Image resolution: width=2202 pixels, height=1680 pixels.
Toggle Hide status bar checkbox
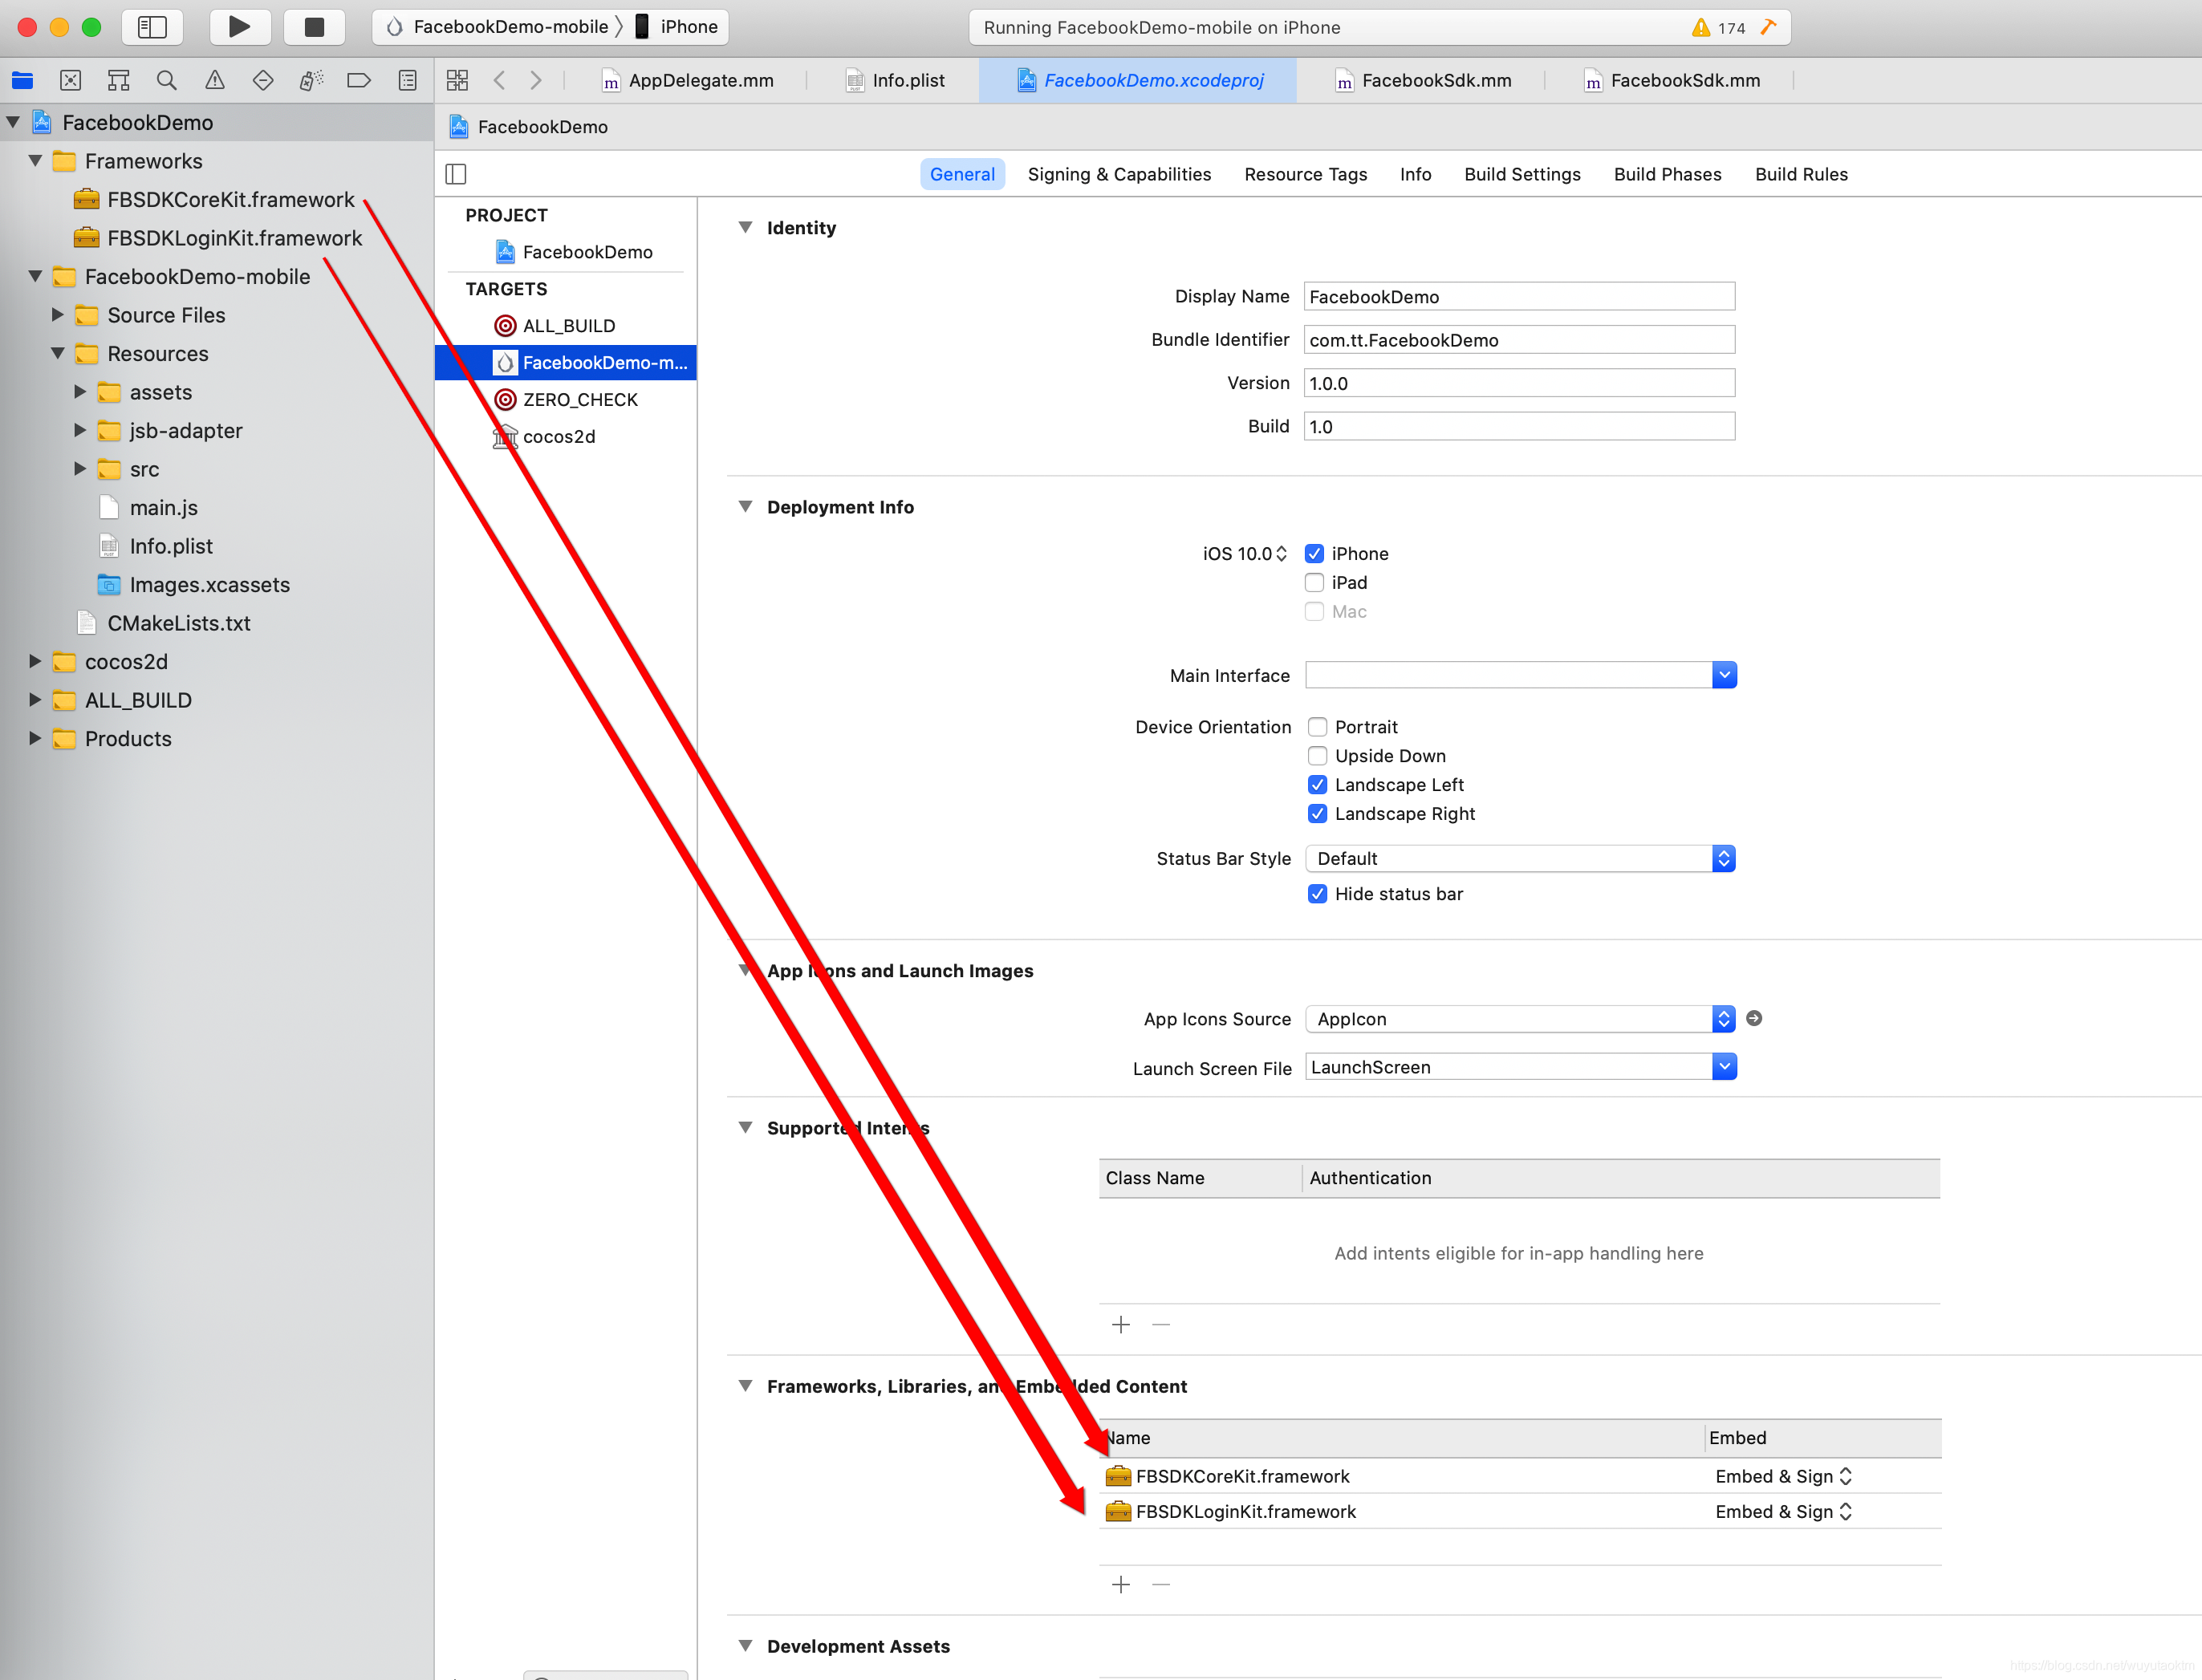pyautogui.click(x=1318, y=894)
